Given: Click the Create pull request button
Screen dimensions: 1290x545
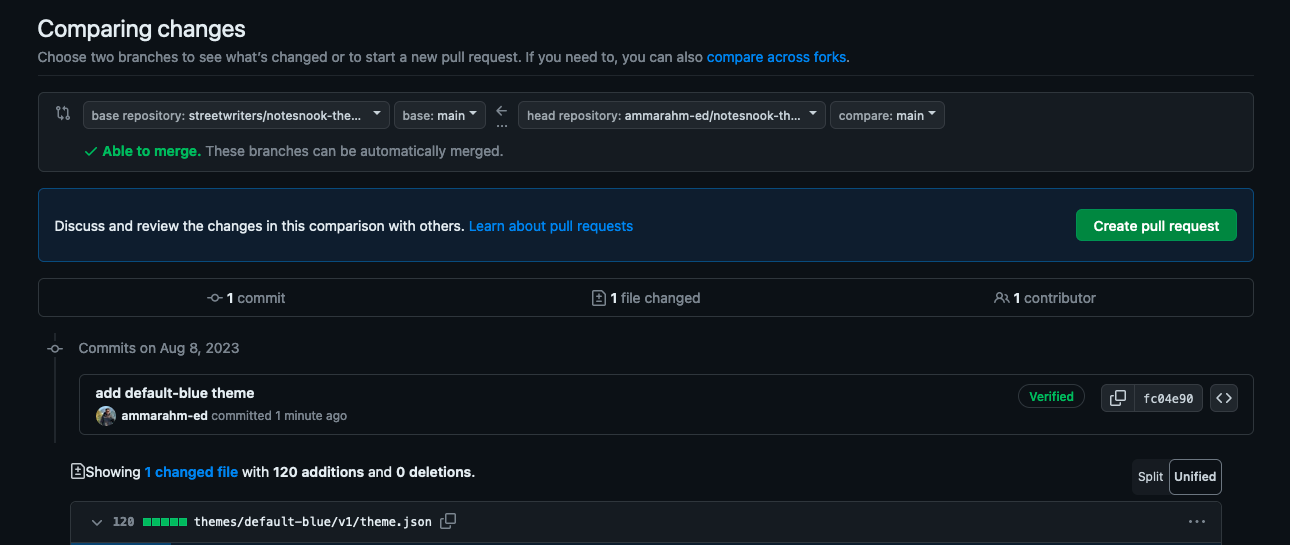Looking at the screenshot, I should coord(1156,226).
